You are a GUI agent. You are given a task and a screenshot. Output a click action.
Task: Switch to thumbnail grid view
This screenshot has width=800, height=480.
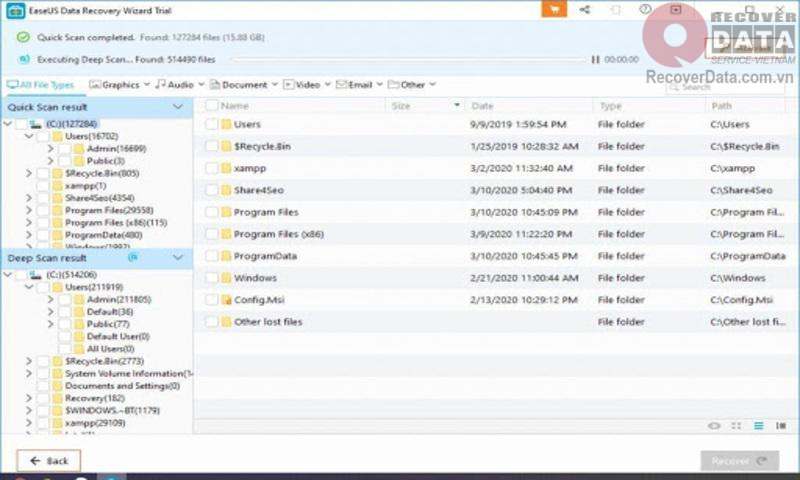coord(736,426)
